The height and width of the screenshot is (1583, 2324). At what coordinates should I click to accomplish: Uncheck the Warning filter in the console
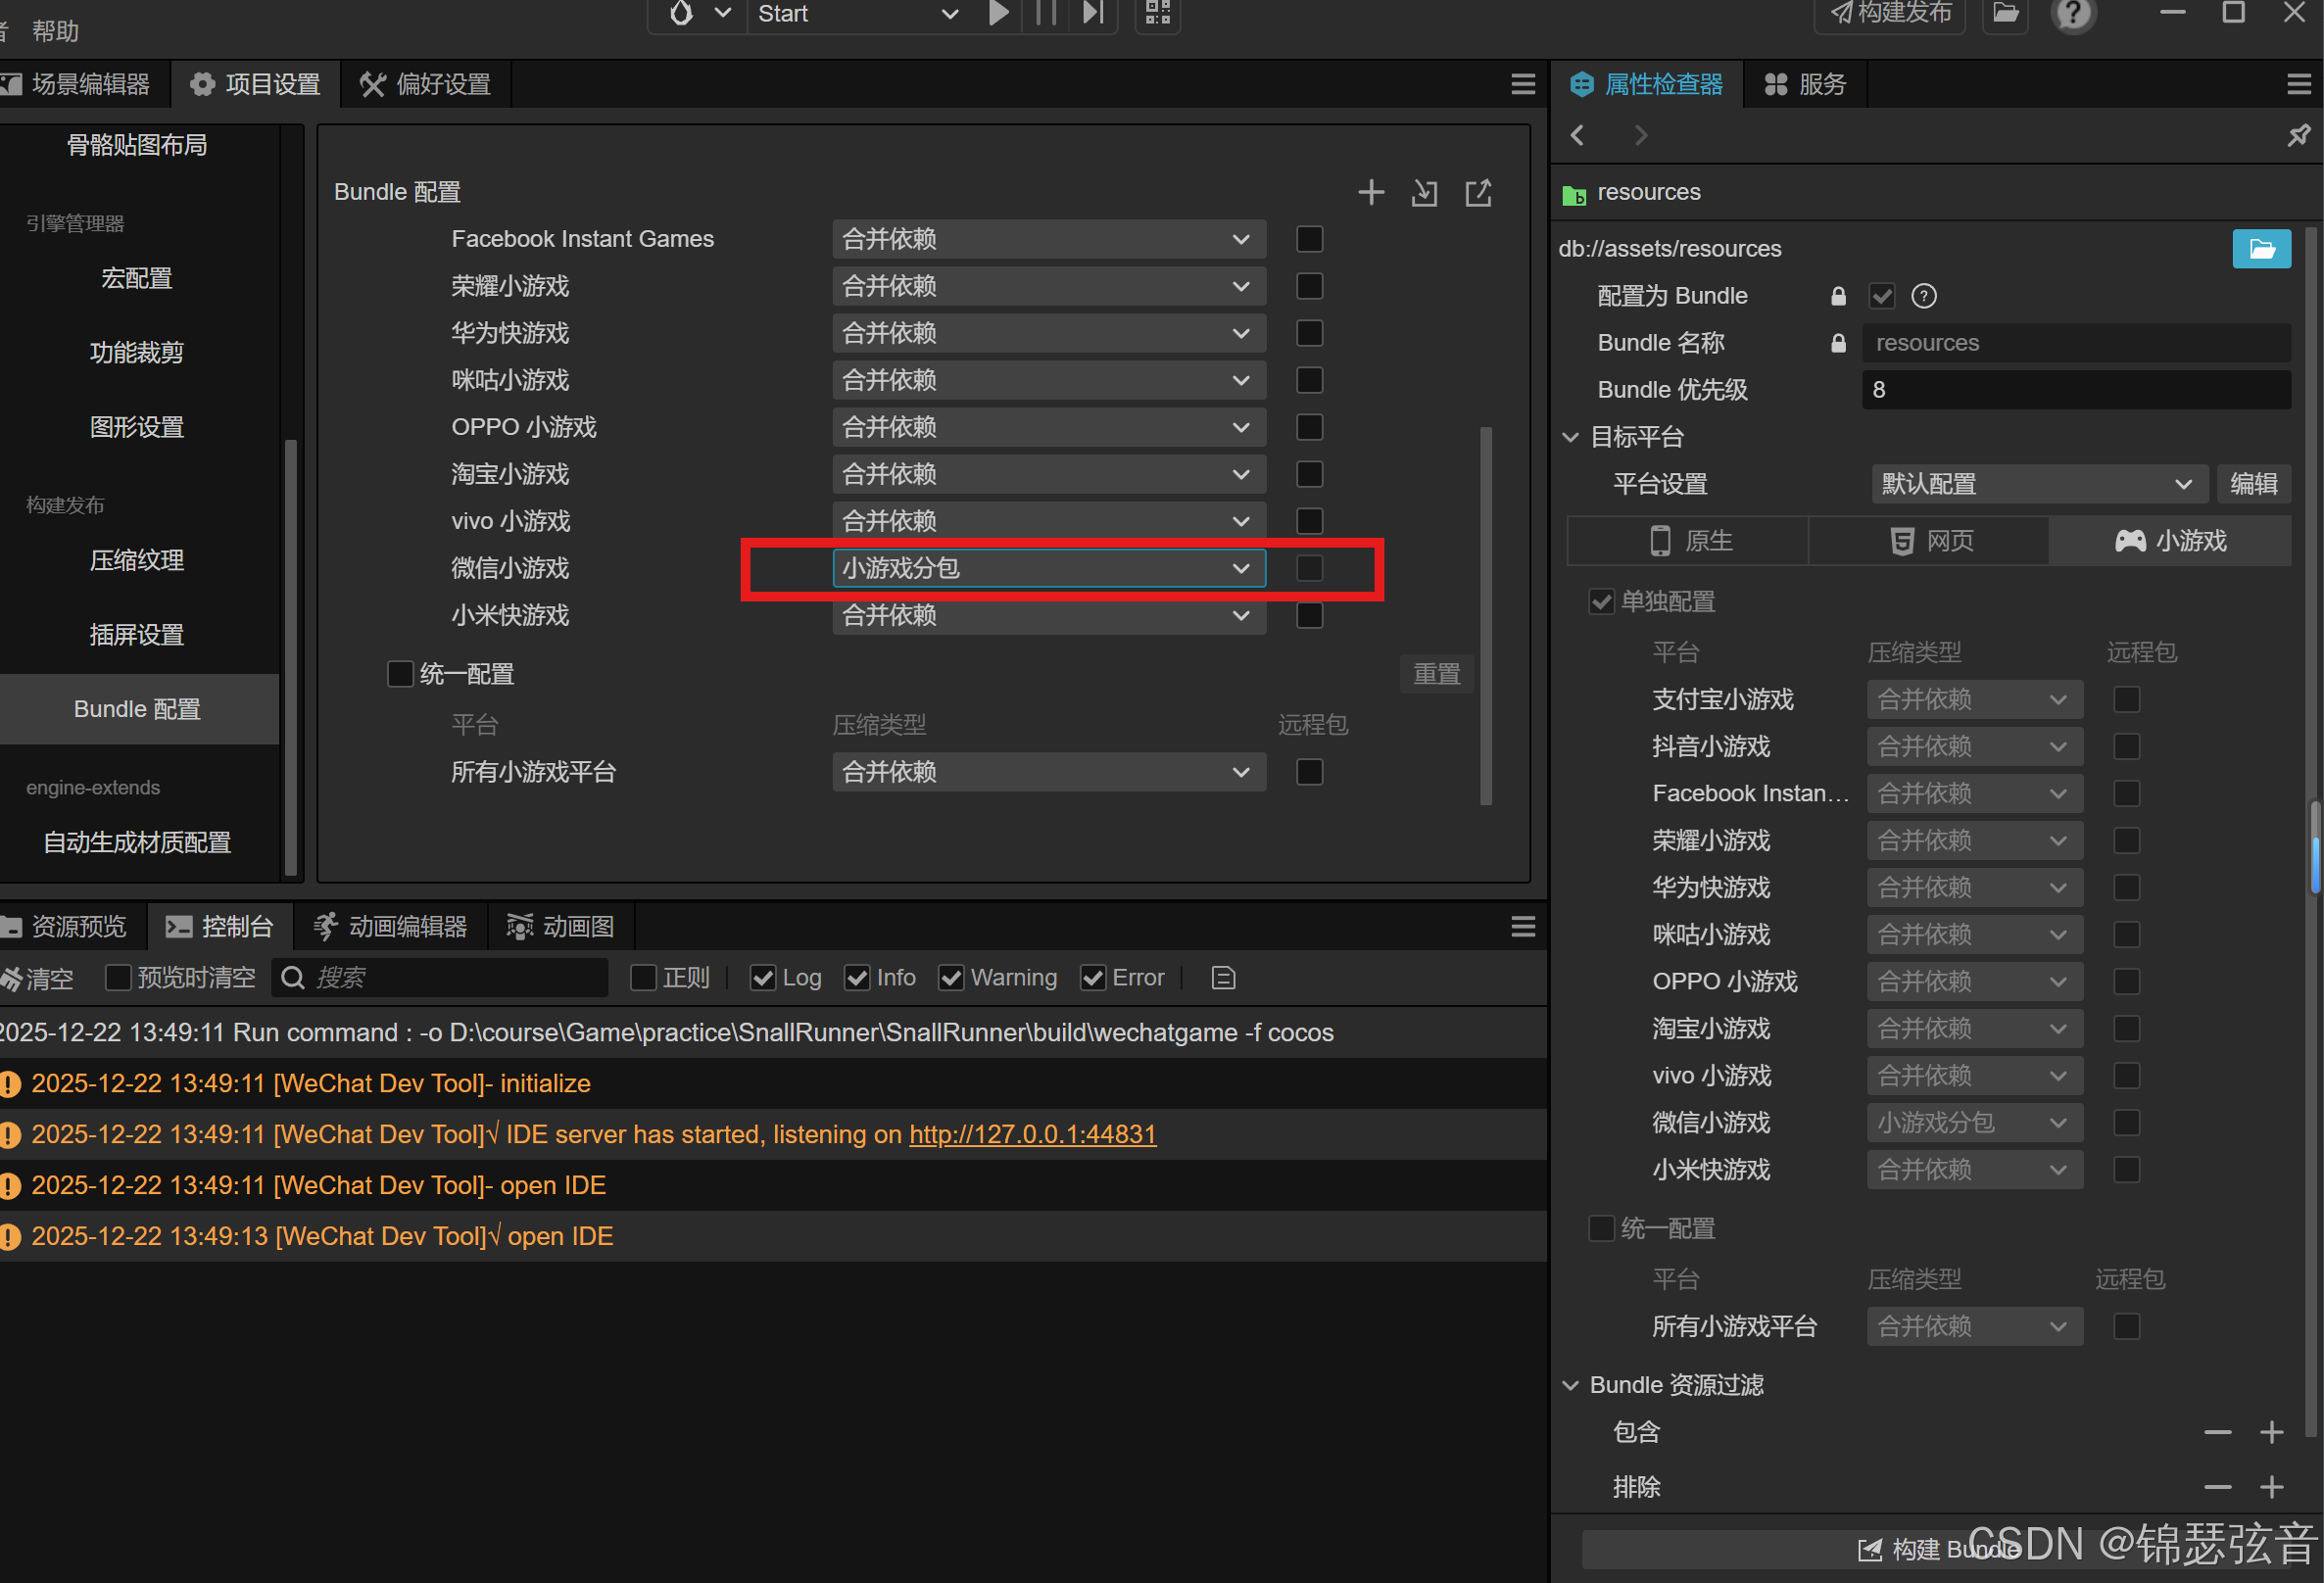[951, 977]
